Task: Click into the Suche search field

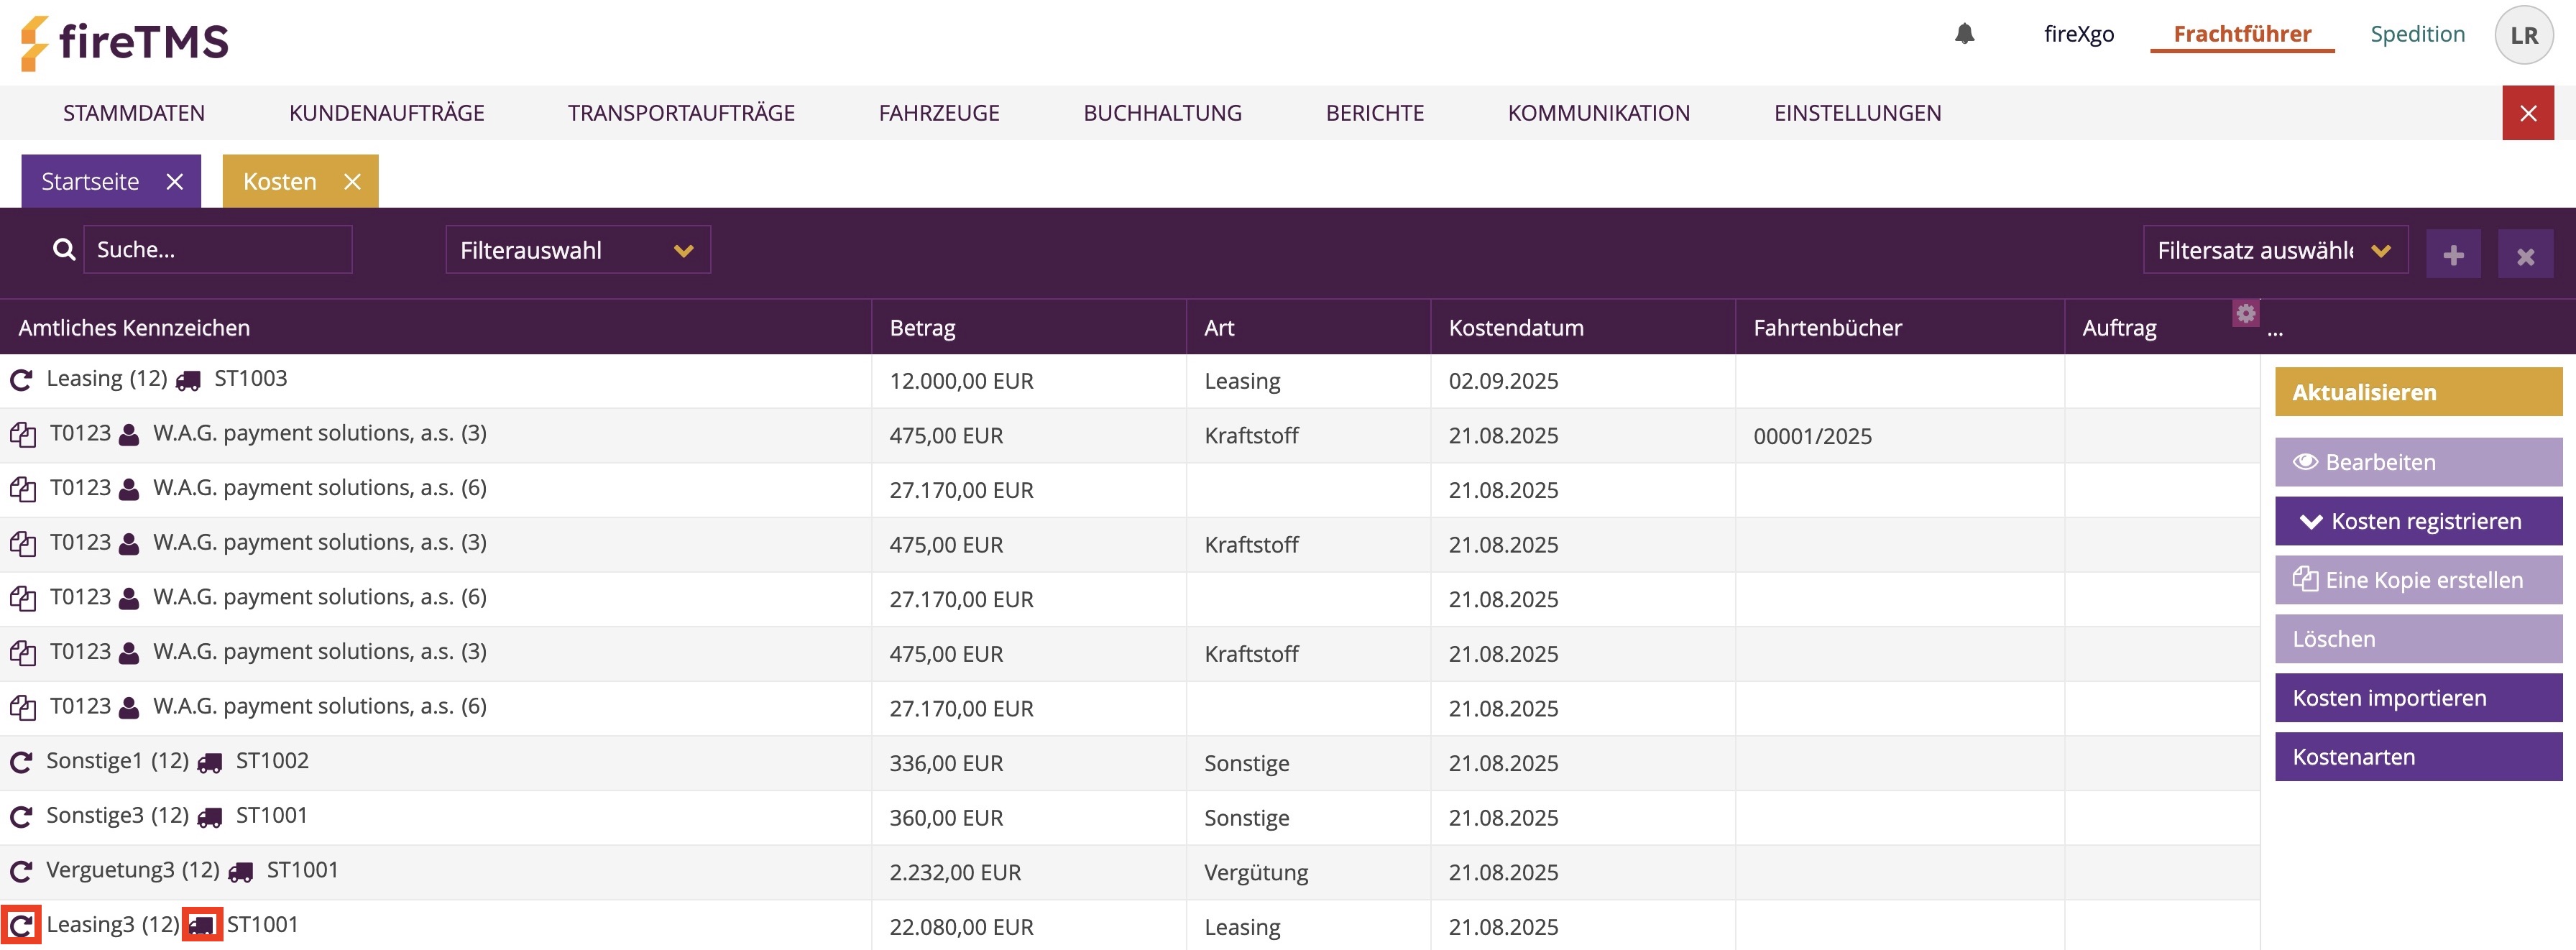Action: [217, 250]
